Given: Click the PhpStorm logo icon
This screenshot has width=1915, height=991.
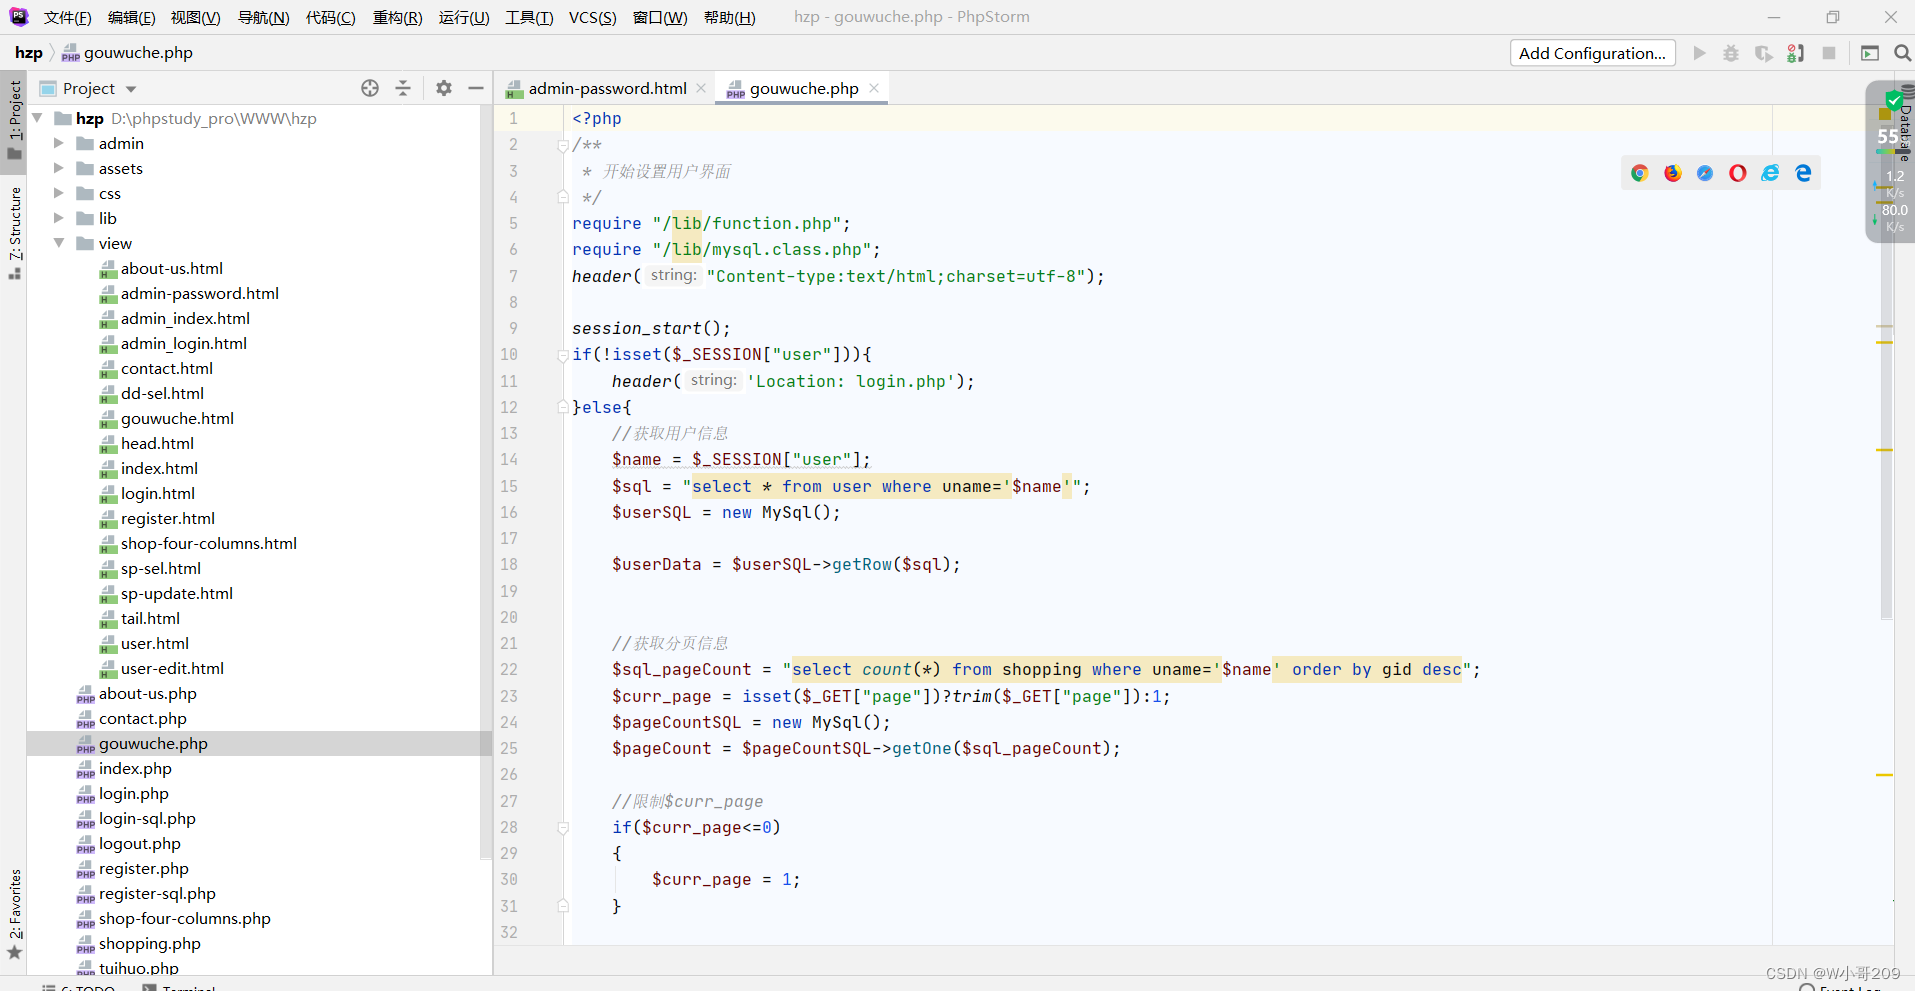Looking at the screenshot, I should click(x=19, y=17).
